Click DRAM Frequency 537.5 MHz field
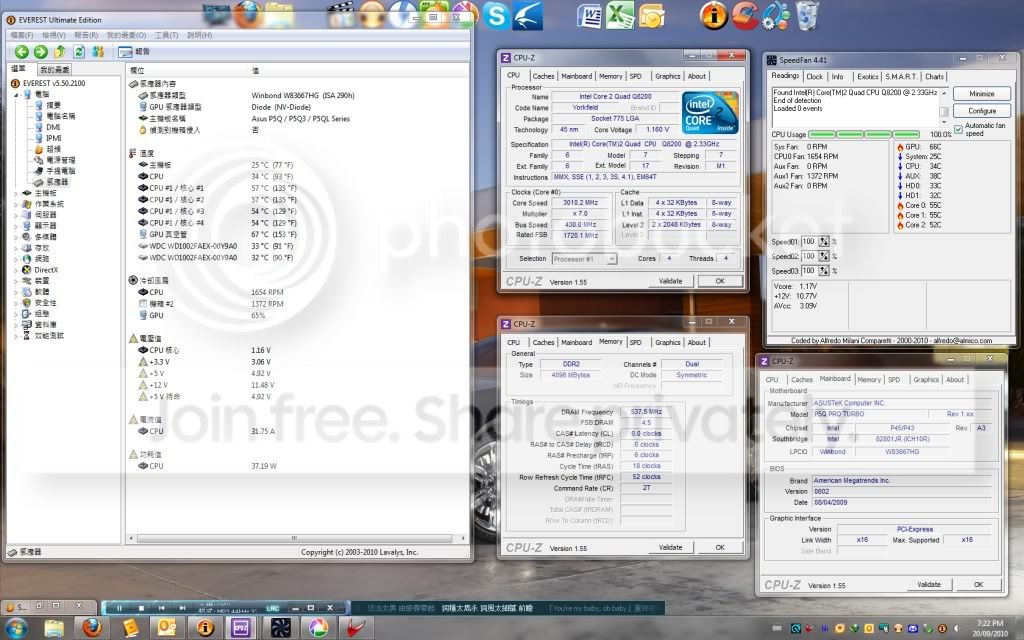This screenshot has height=640, width=1024. tap(647, 412)
